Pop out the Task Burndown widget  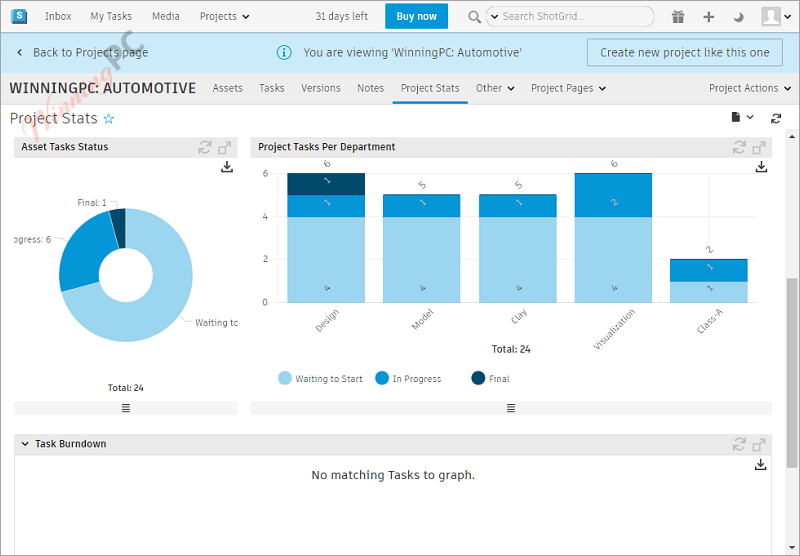tap(759, 444)
